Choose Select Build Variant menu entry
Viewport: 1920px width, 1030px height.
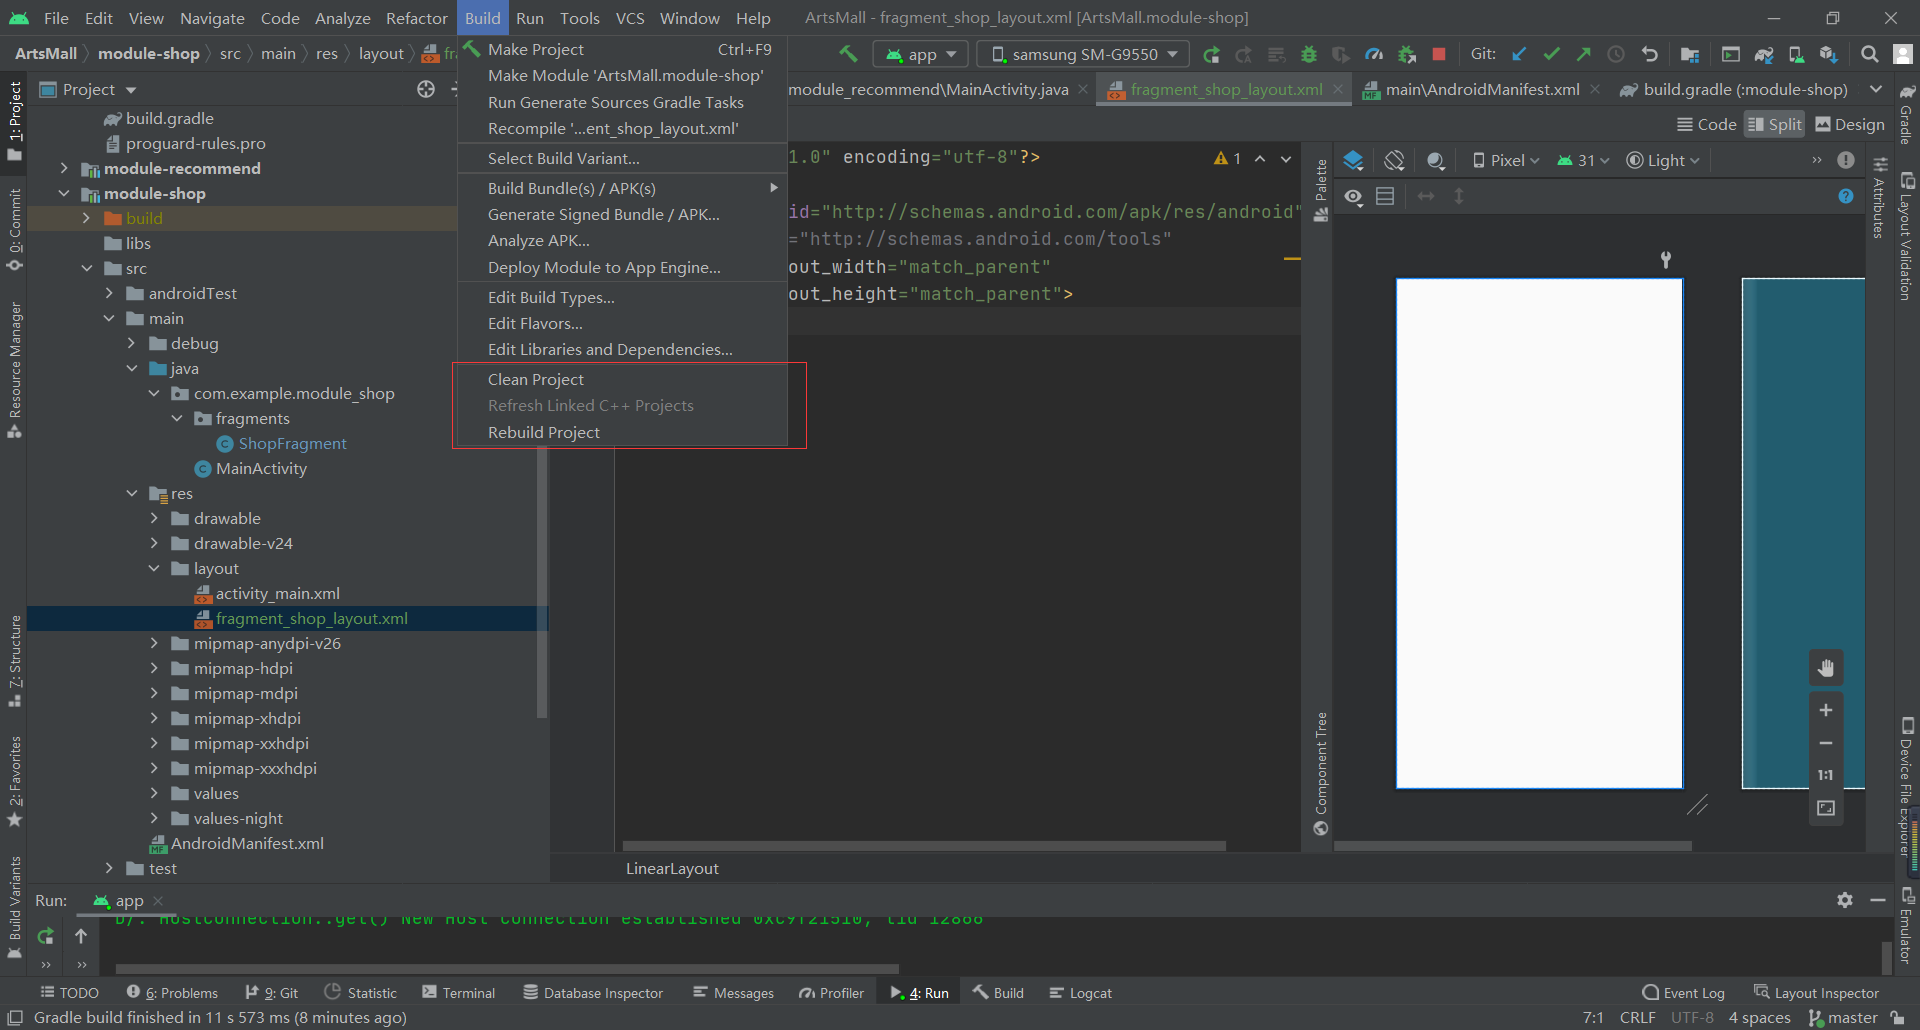pos(620,158)
